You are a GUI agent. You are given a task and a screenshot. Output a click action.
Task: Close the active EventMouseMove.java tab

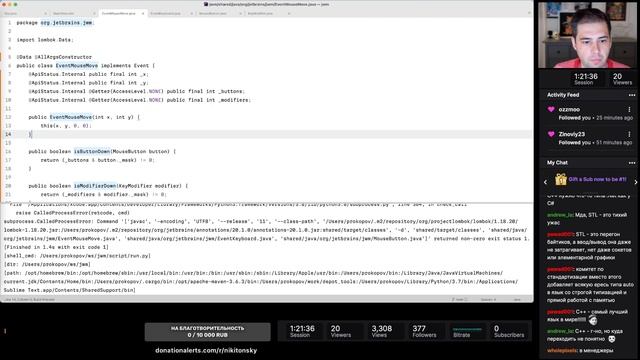tap(143, 13)
